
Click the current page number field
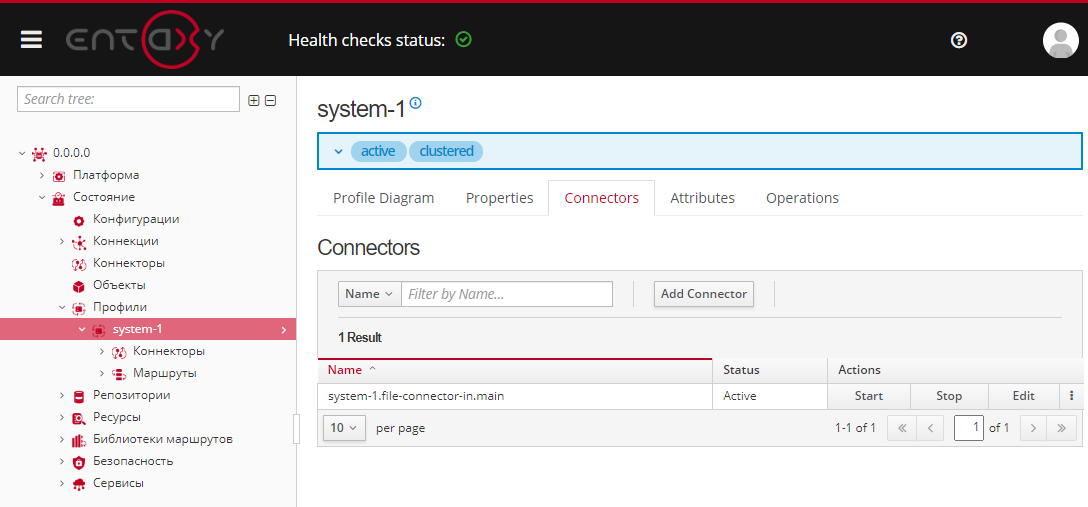[969, 428]
